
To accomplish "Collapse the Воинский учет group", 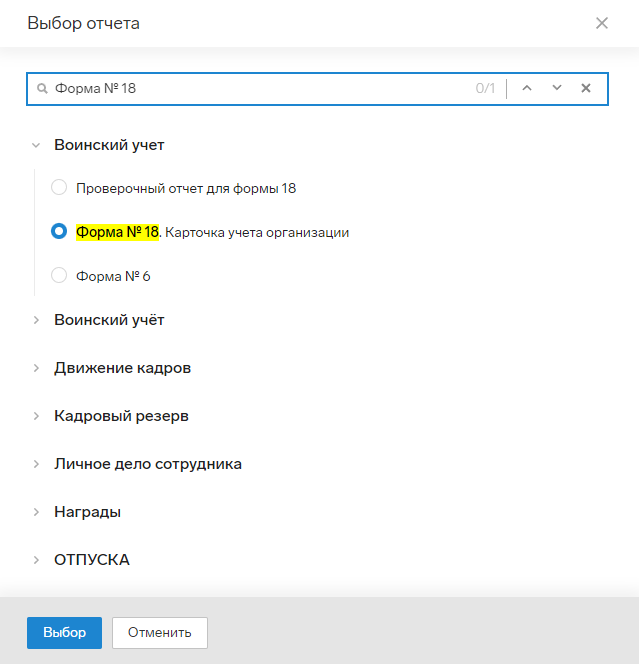I will [x=36, y=145].
